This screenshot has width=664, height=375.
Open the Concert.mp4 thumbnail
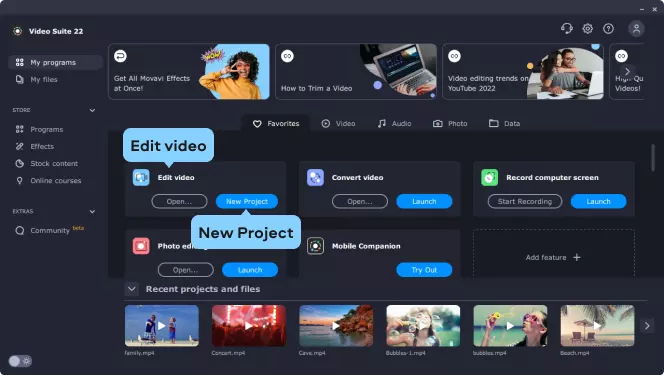point(249,326)
